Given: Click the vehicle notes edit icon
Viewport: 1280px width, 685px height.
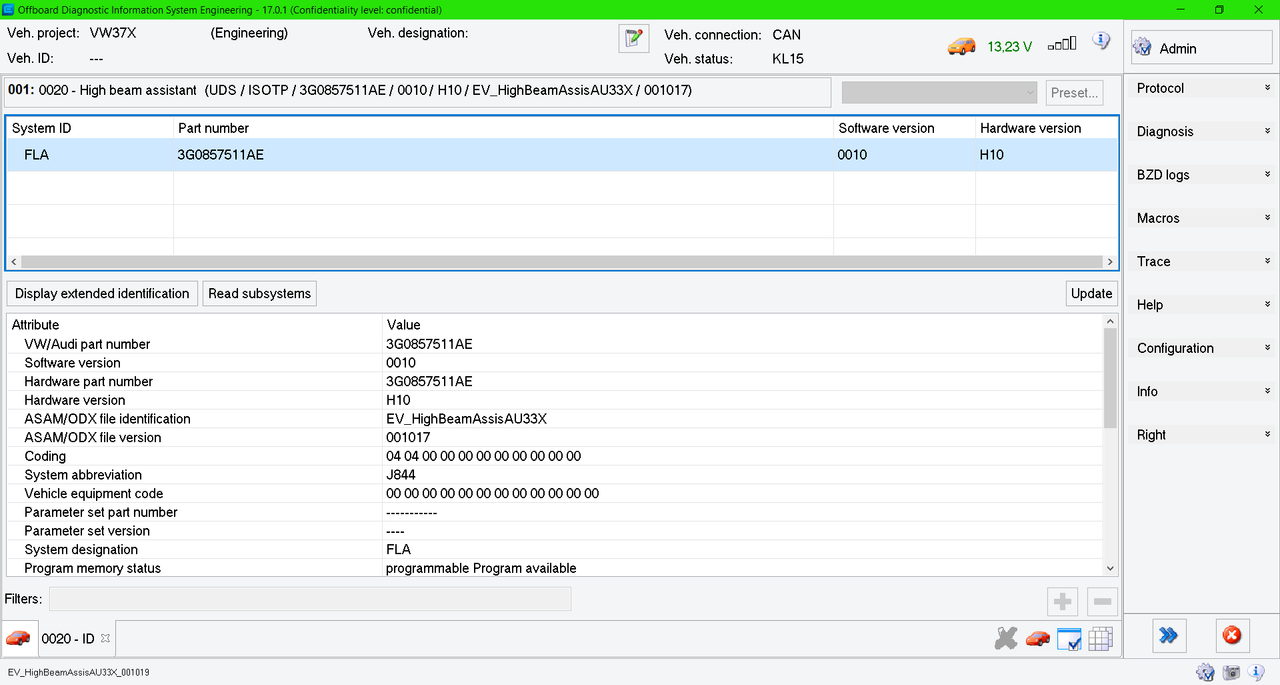Looking at the screenshot, I should [634, 38].
